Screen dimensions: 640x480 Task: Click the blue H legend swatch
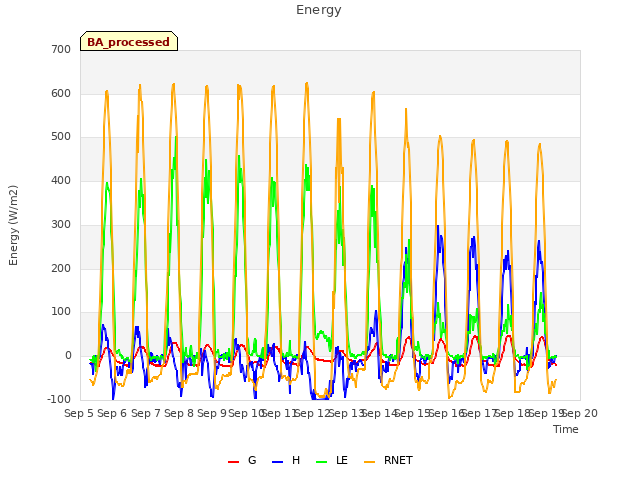pos(277,462)
